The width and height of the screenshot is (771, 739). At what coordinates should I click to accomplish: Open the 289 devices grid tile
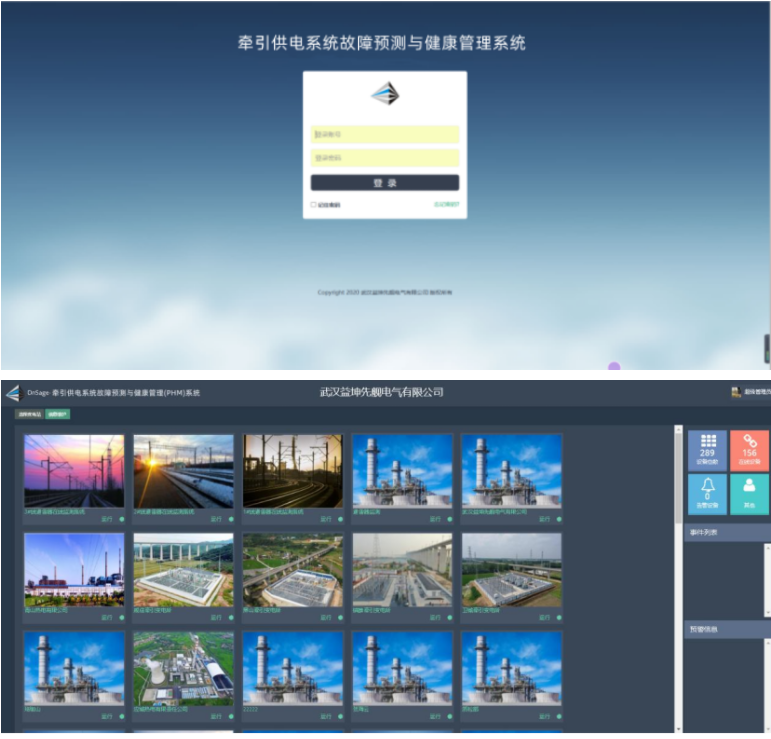(x=707, y=449)
